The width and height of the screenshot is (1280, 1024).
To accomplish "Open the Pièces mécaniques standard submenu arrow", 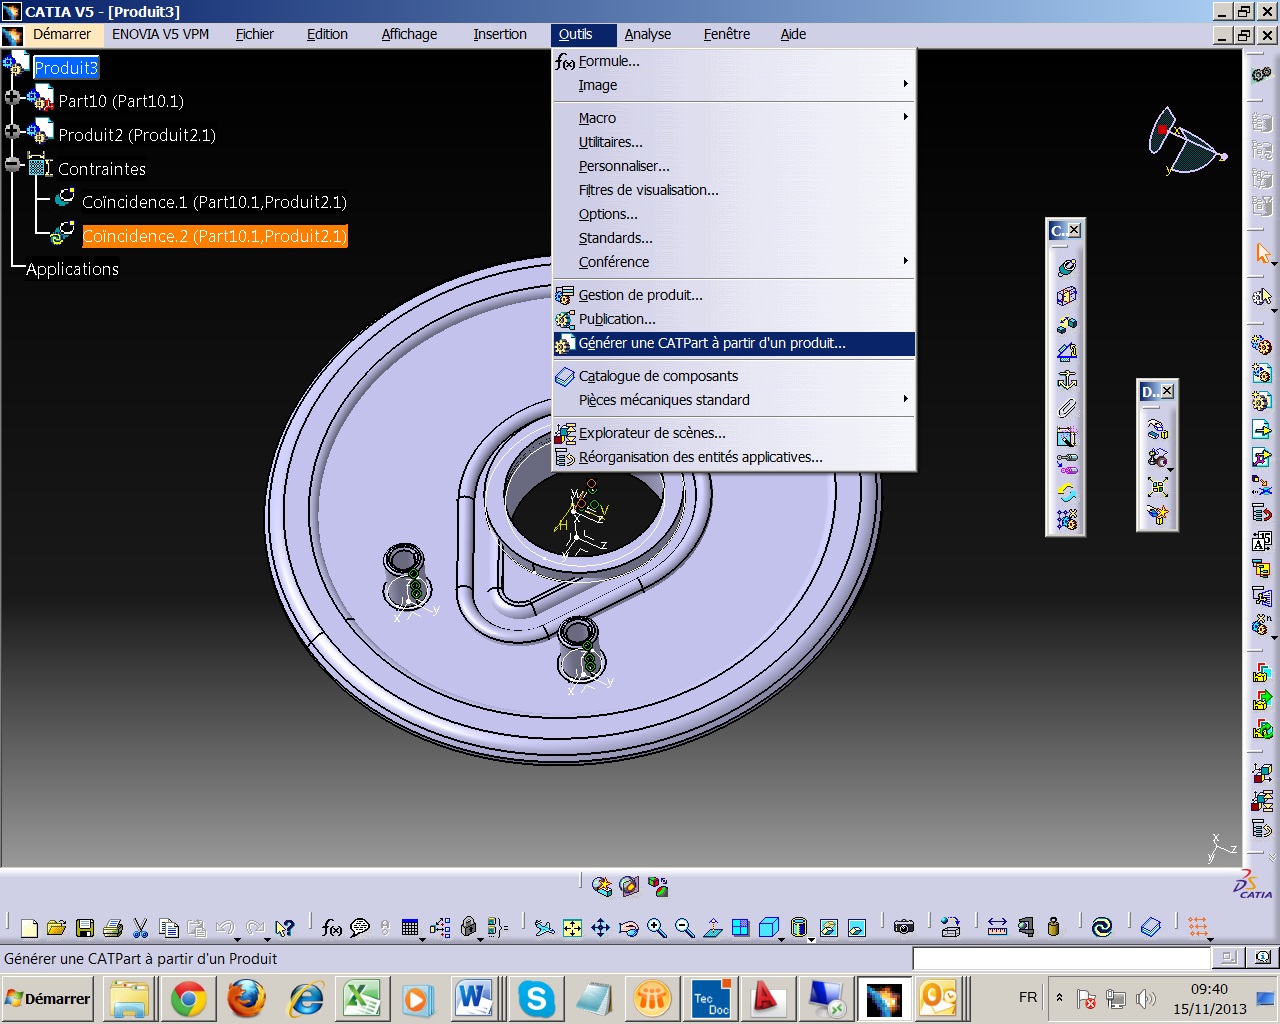I will [905, 399].
